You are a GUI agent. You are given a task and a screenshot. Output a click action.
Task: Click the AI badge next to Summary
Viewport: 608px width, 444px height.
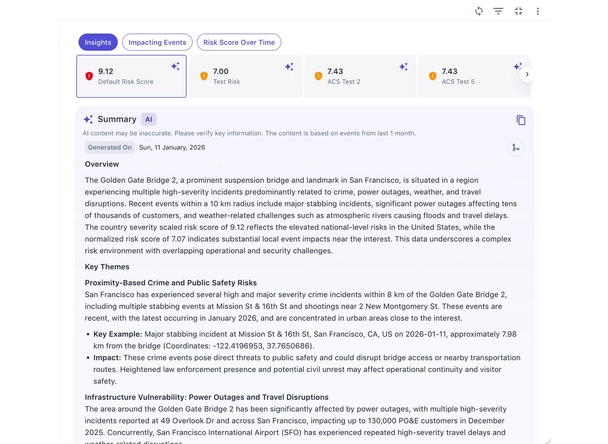[x=149, y=119]
